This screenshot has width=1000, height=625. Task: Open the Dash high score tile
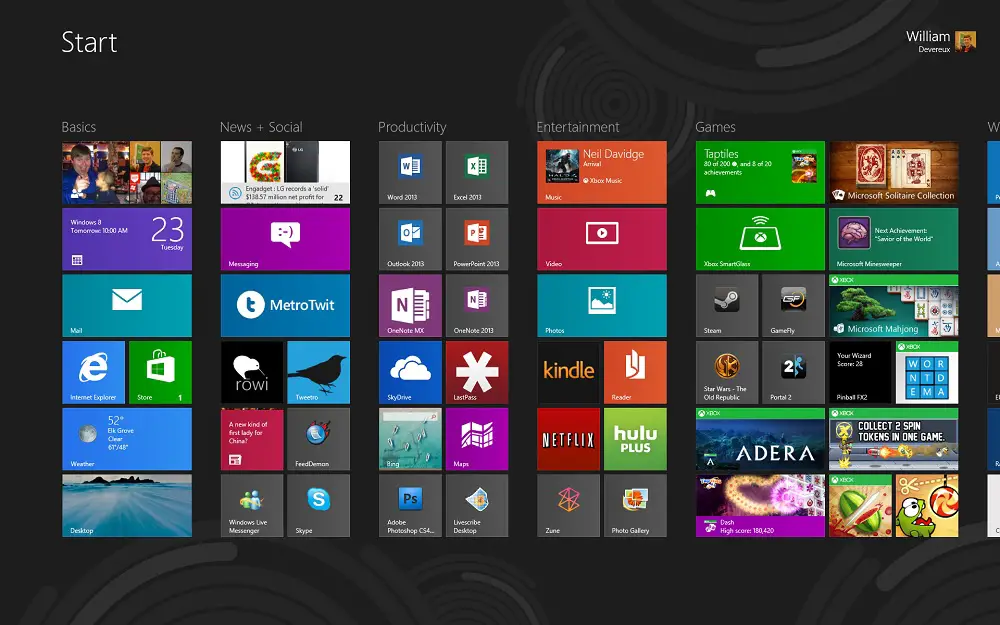760,505
